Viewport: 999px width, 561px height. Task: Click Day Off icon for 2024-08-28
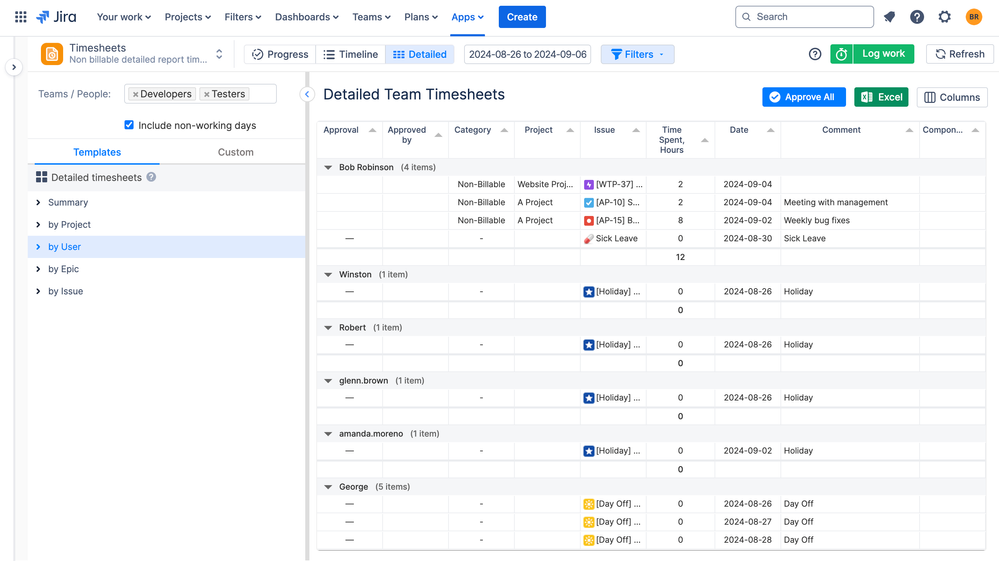(x=589, y=540)
